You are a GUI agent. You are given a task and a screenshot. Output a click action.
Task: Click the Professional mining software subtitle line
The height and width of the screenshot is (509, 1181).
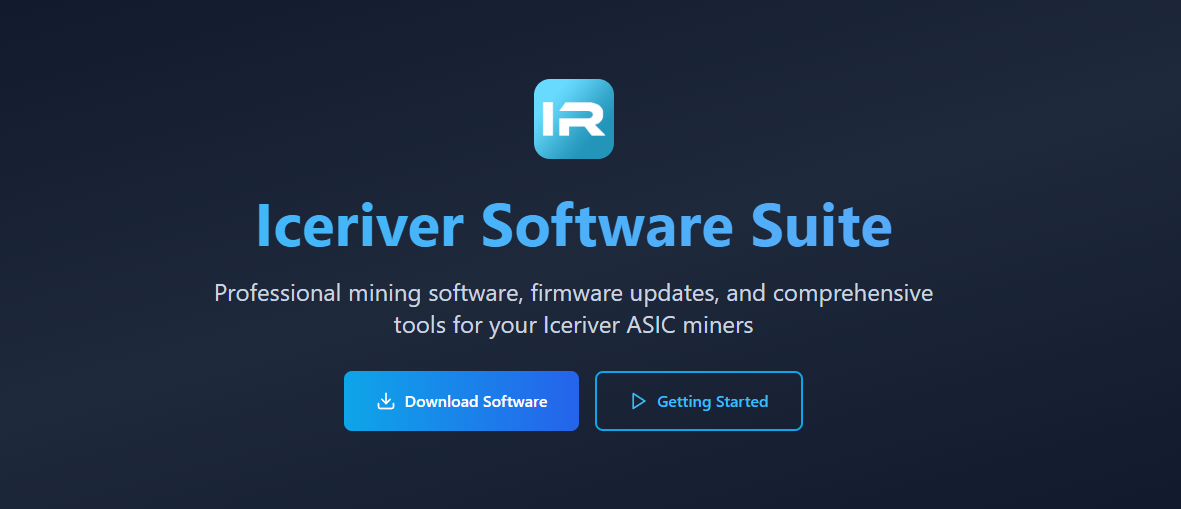click(x=574, y=293)
